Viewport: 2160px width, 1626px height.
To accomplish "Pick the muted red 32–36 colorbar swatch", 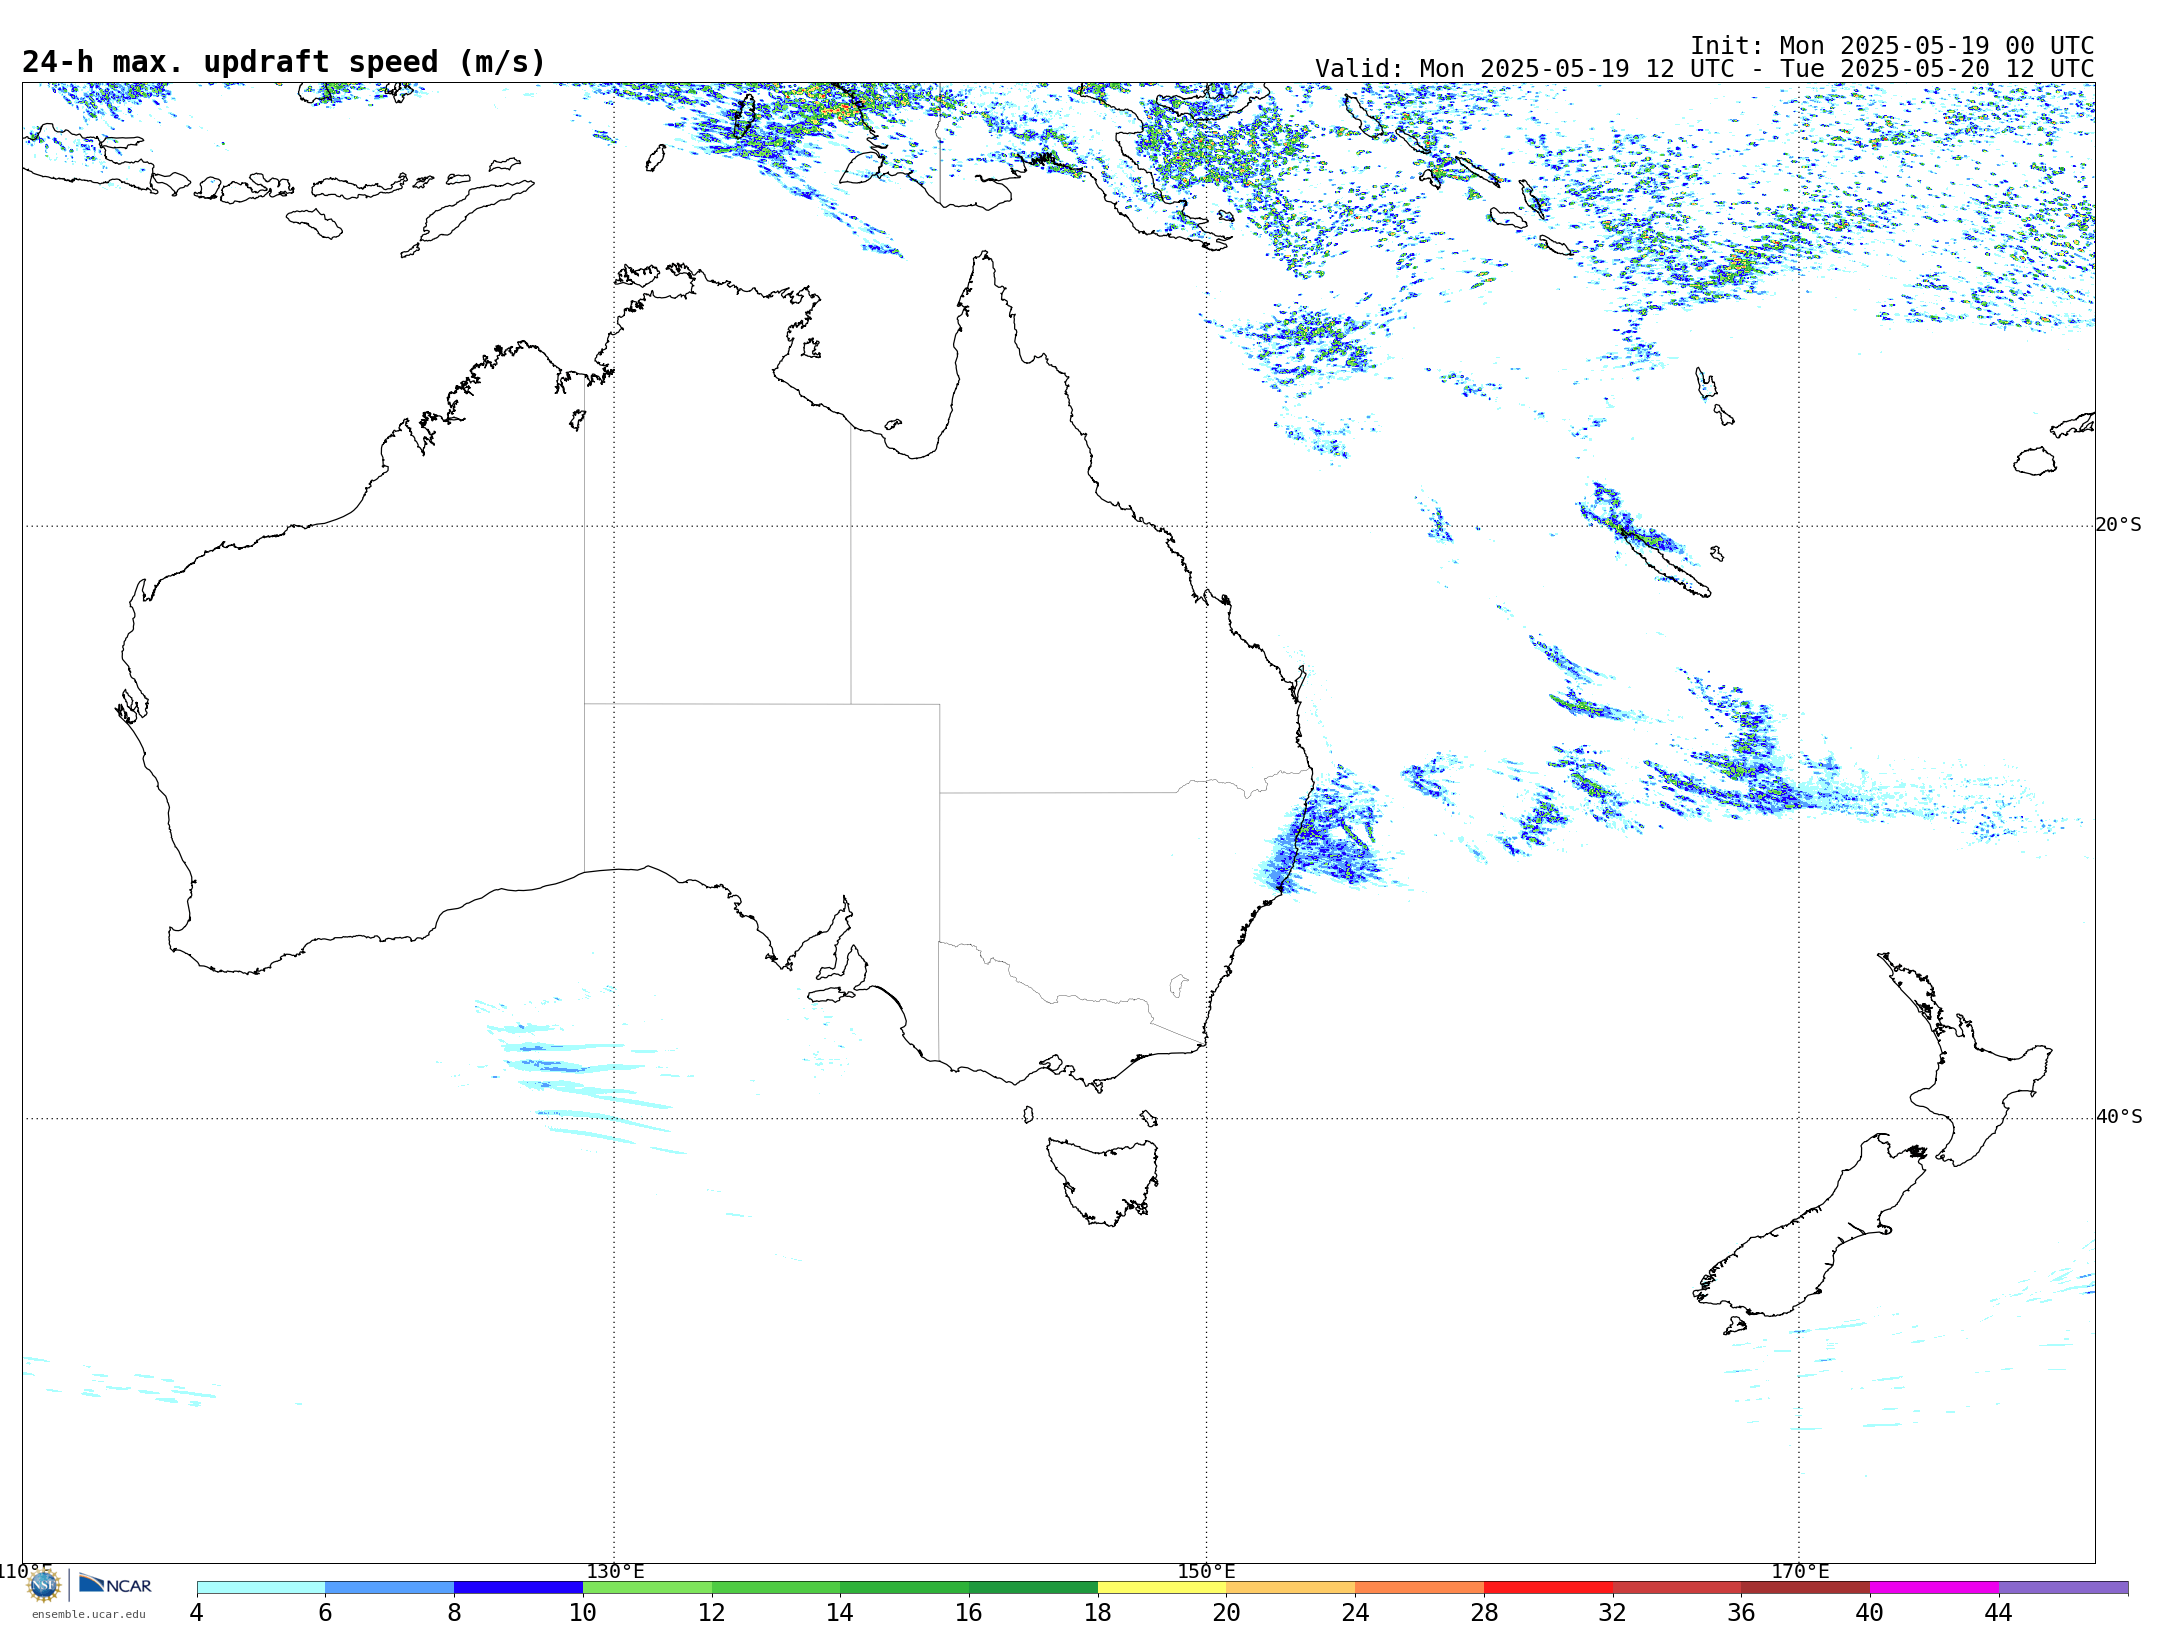I will (x=1677, y=1588).
